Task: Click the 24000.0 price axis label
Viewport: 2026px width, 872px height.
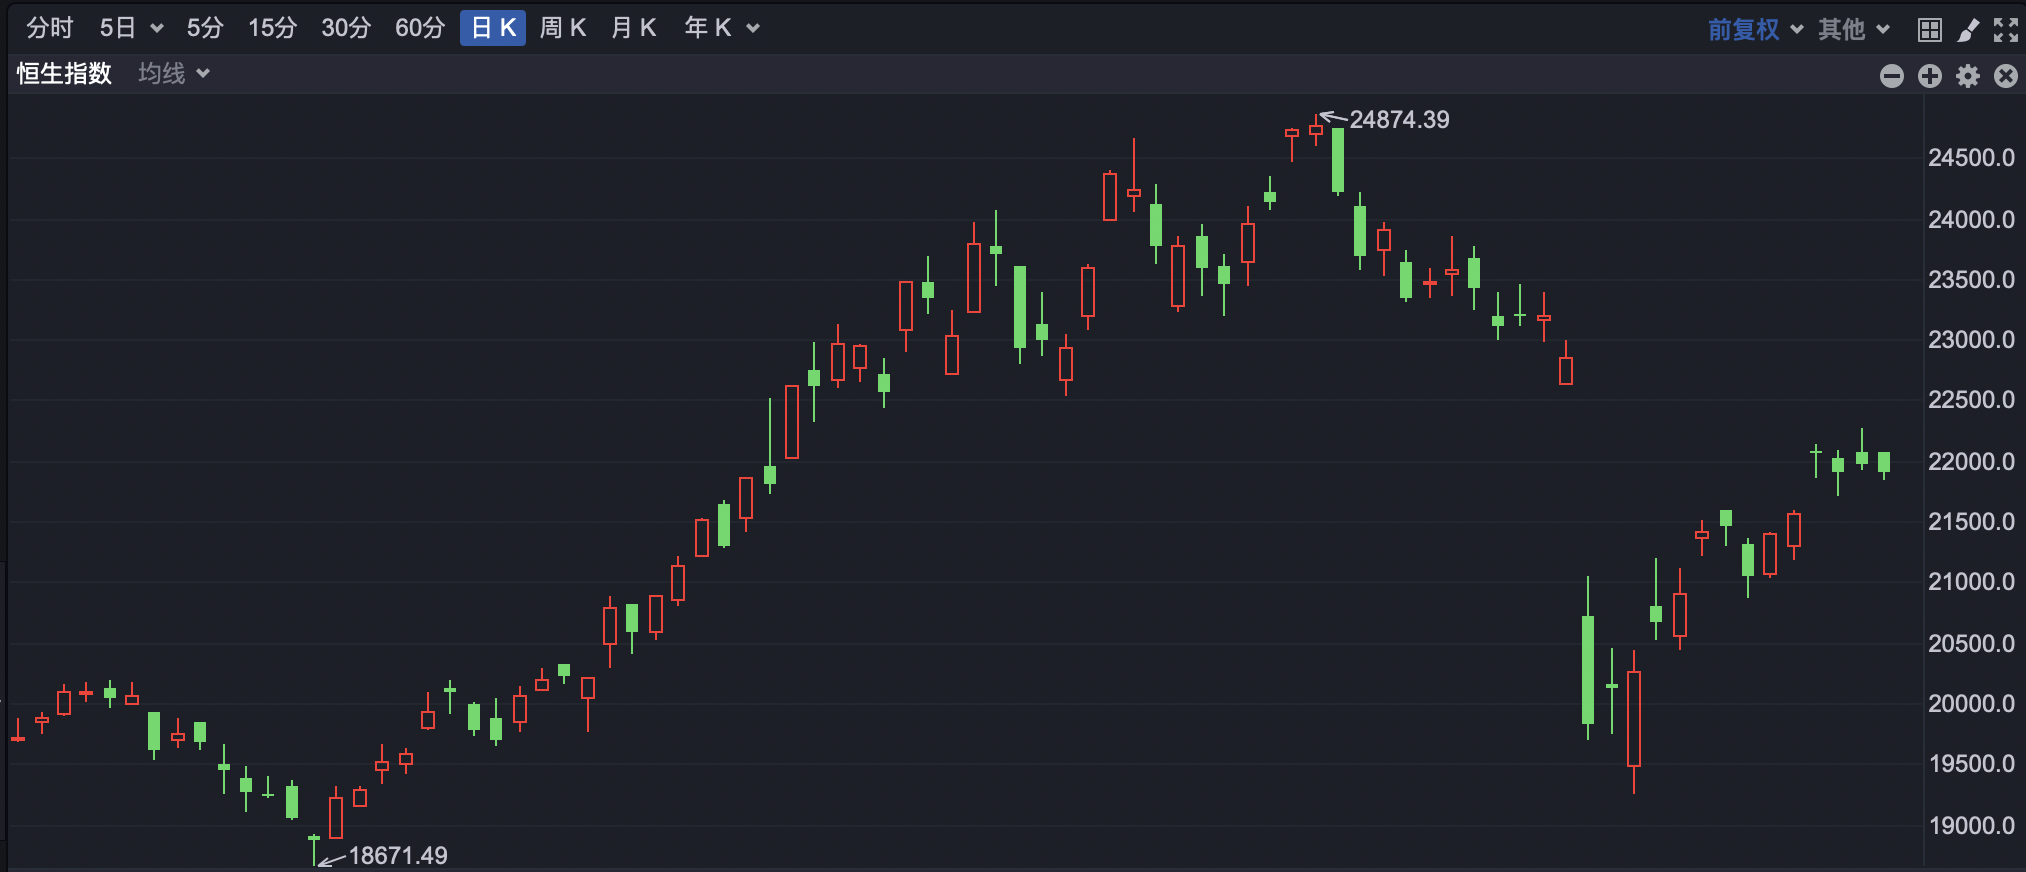Action: [1971, 220]
